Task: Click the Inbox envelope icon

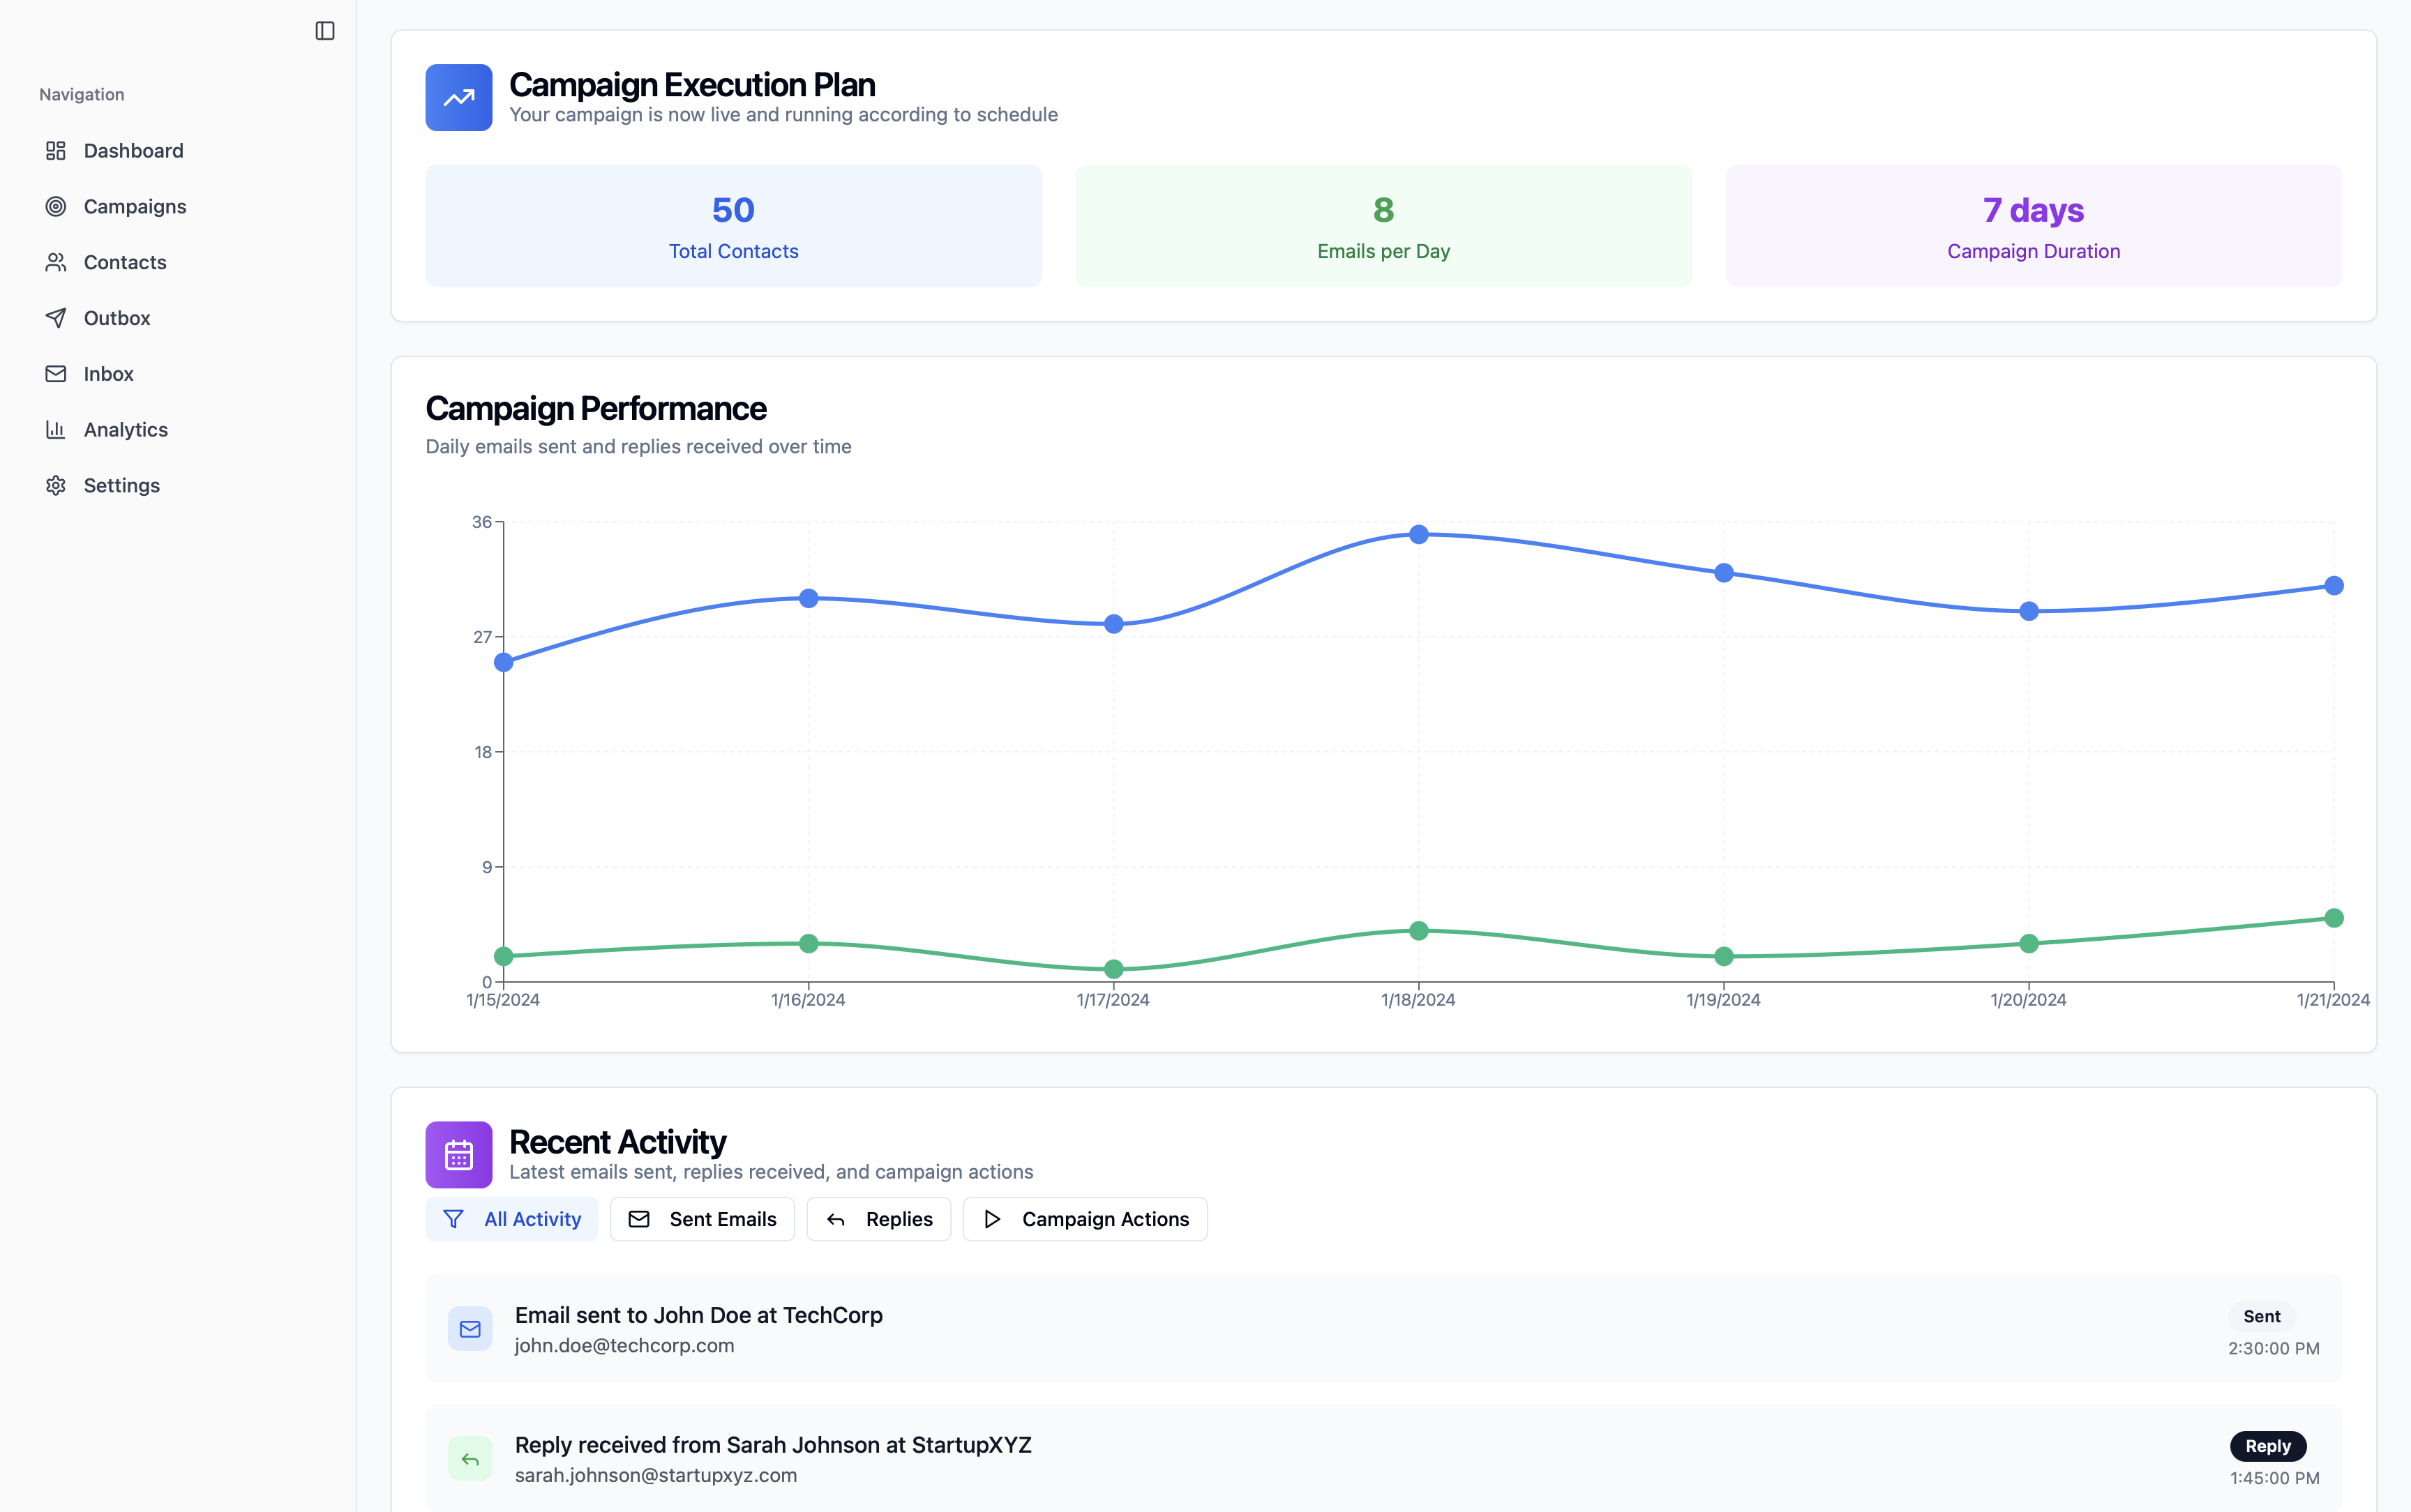Action: tap(56, 374)
